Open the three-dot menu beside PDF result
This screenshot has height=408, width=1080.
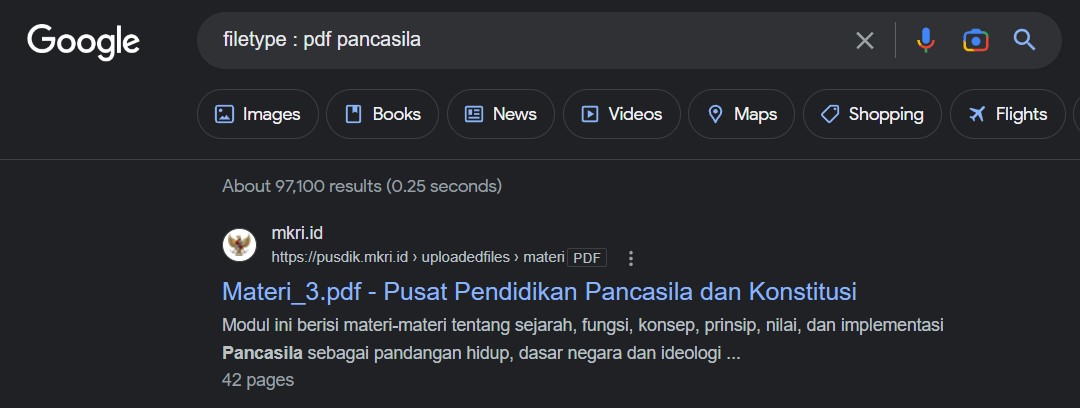[x=630, y=258]
